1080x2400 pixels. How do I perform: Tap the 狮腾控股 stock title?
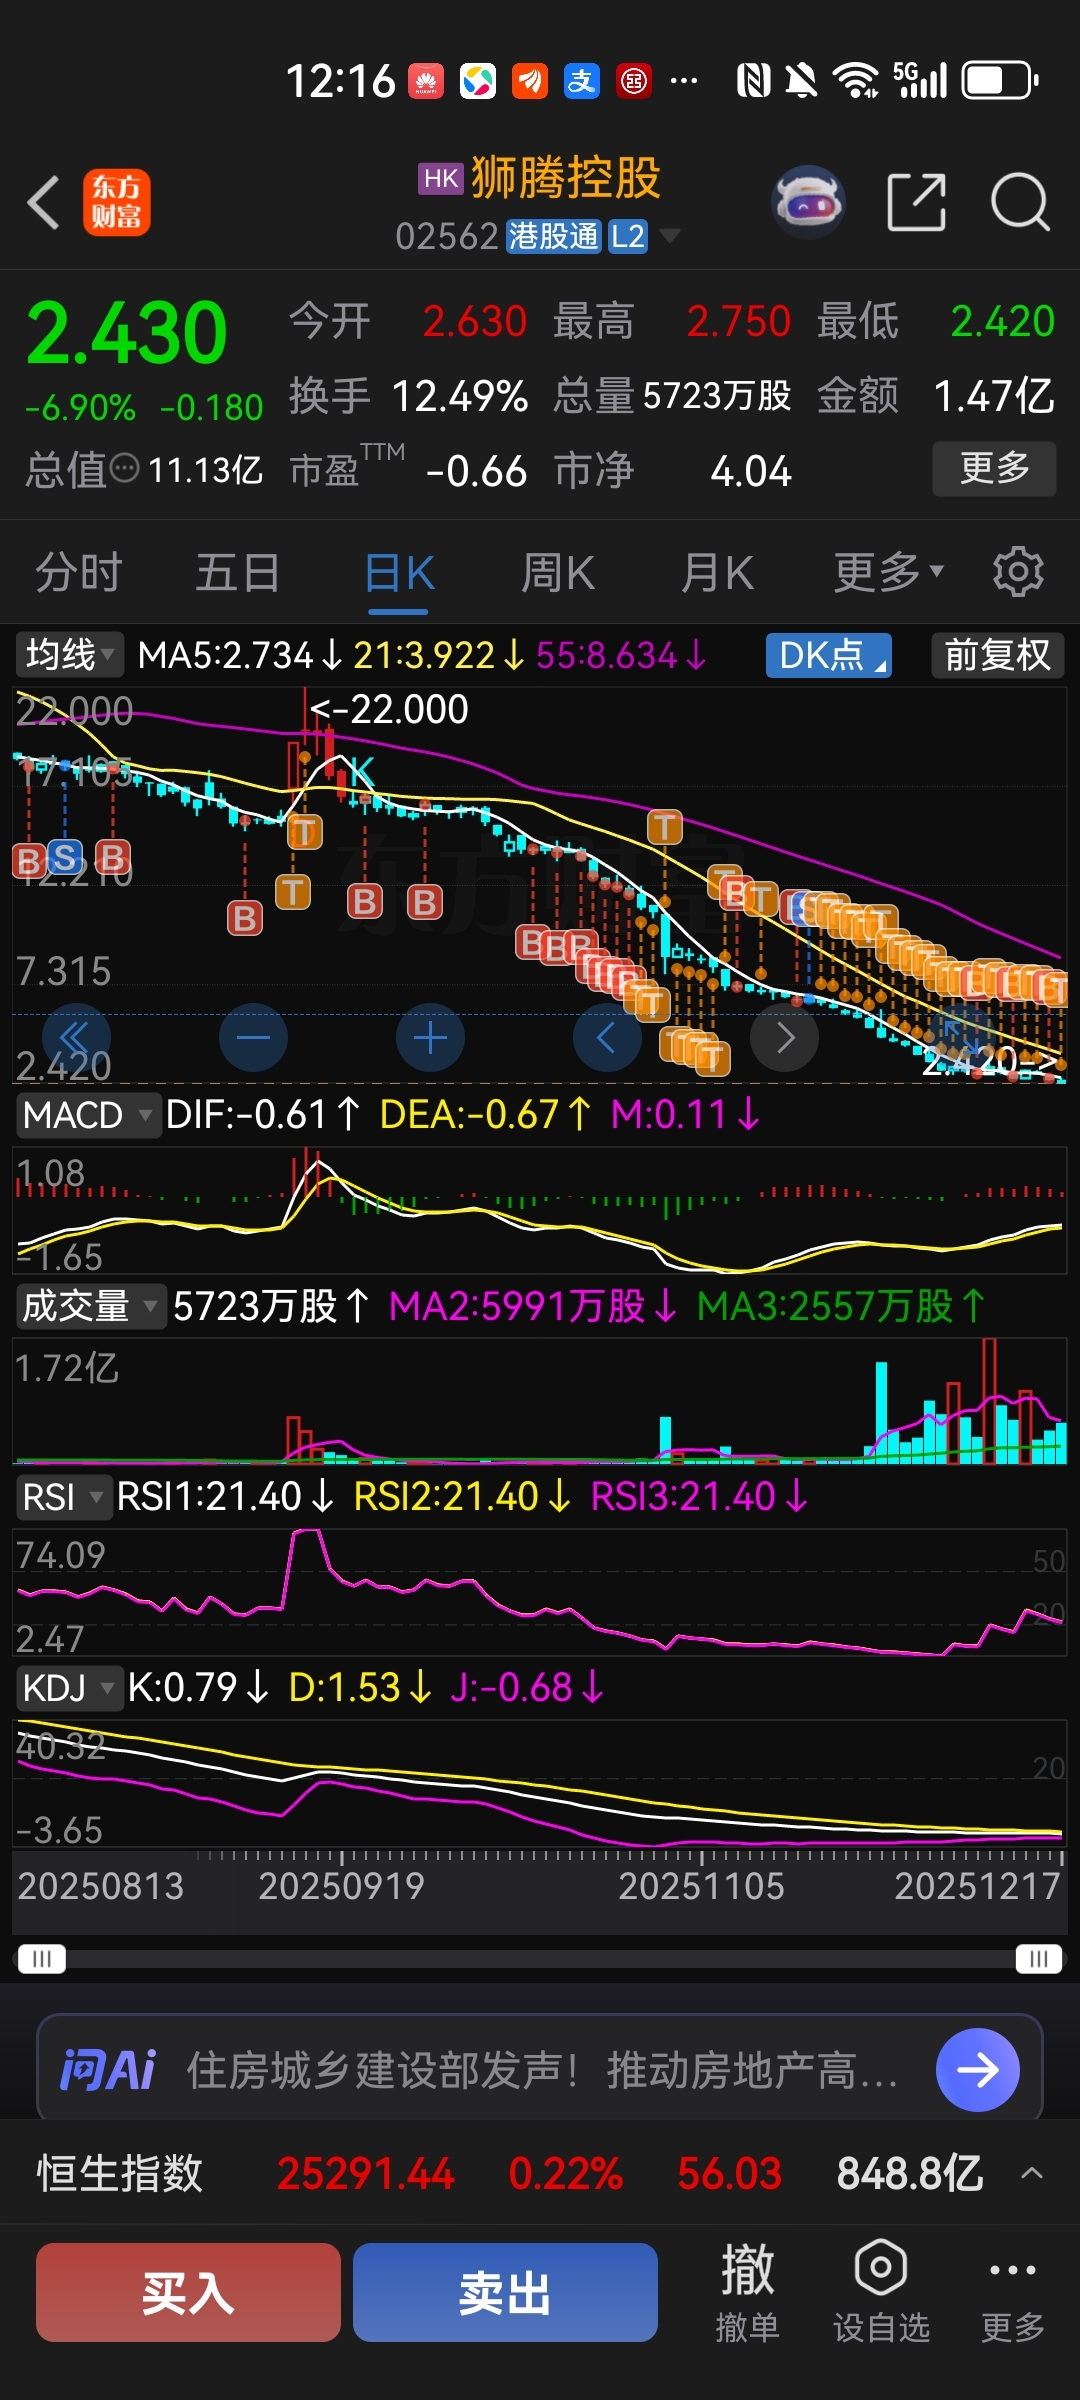click(566, 178)
